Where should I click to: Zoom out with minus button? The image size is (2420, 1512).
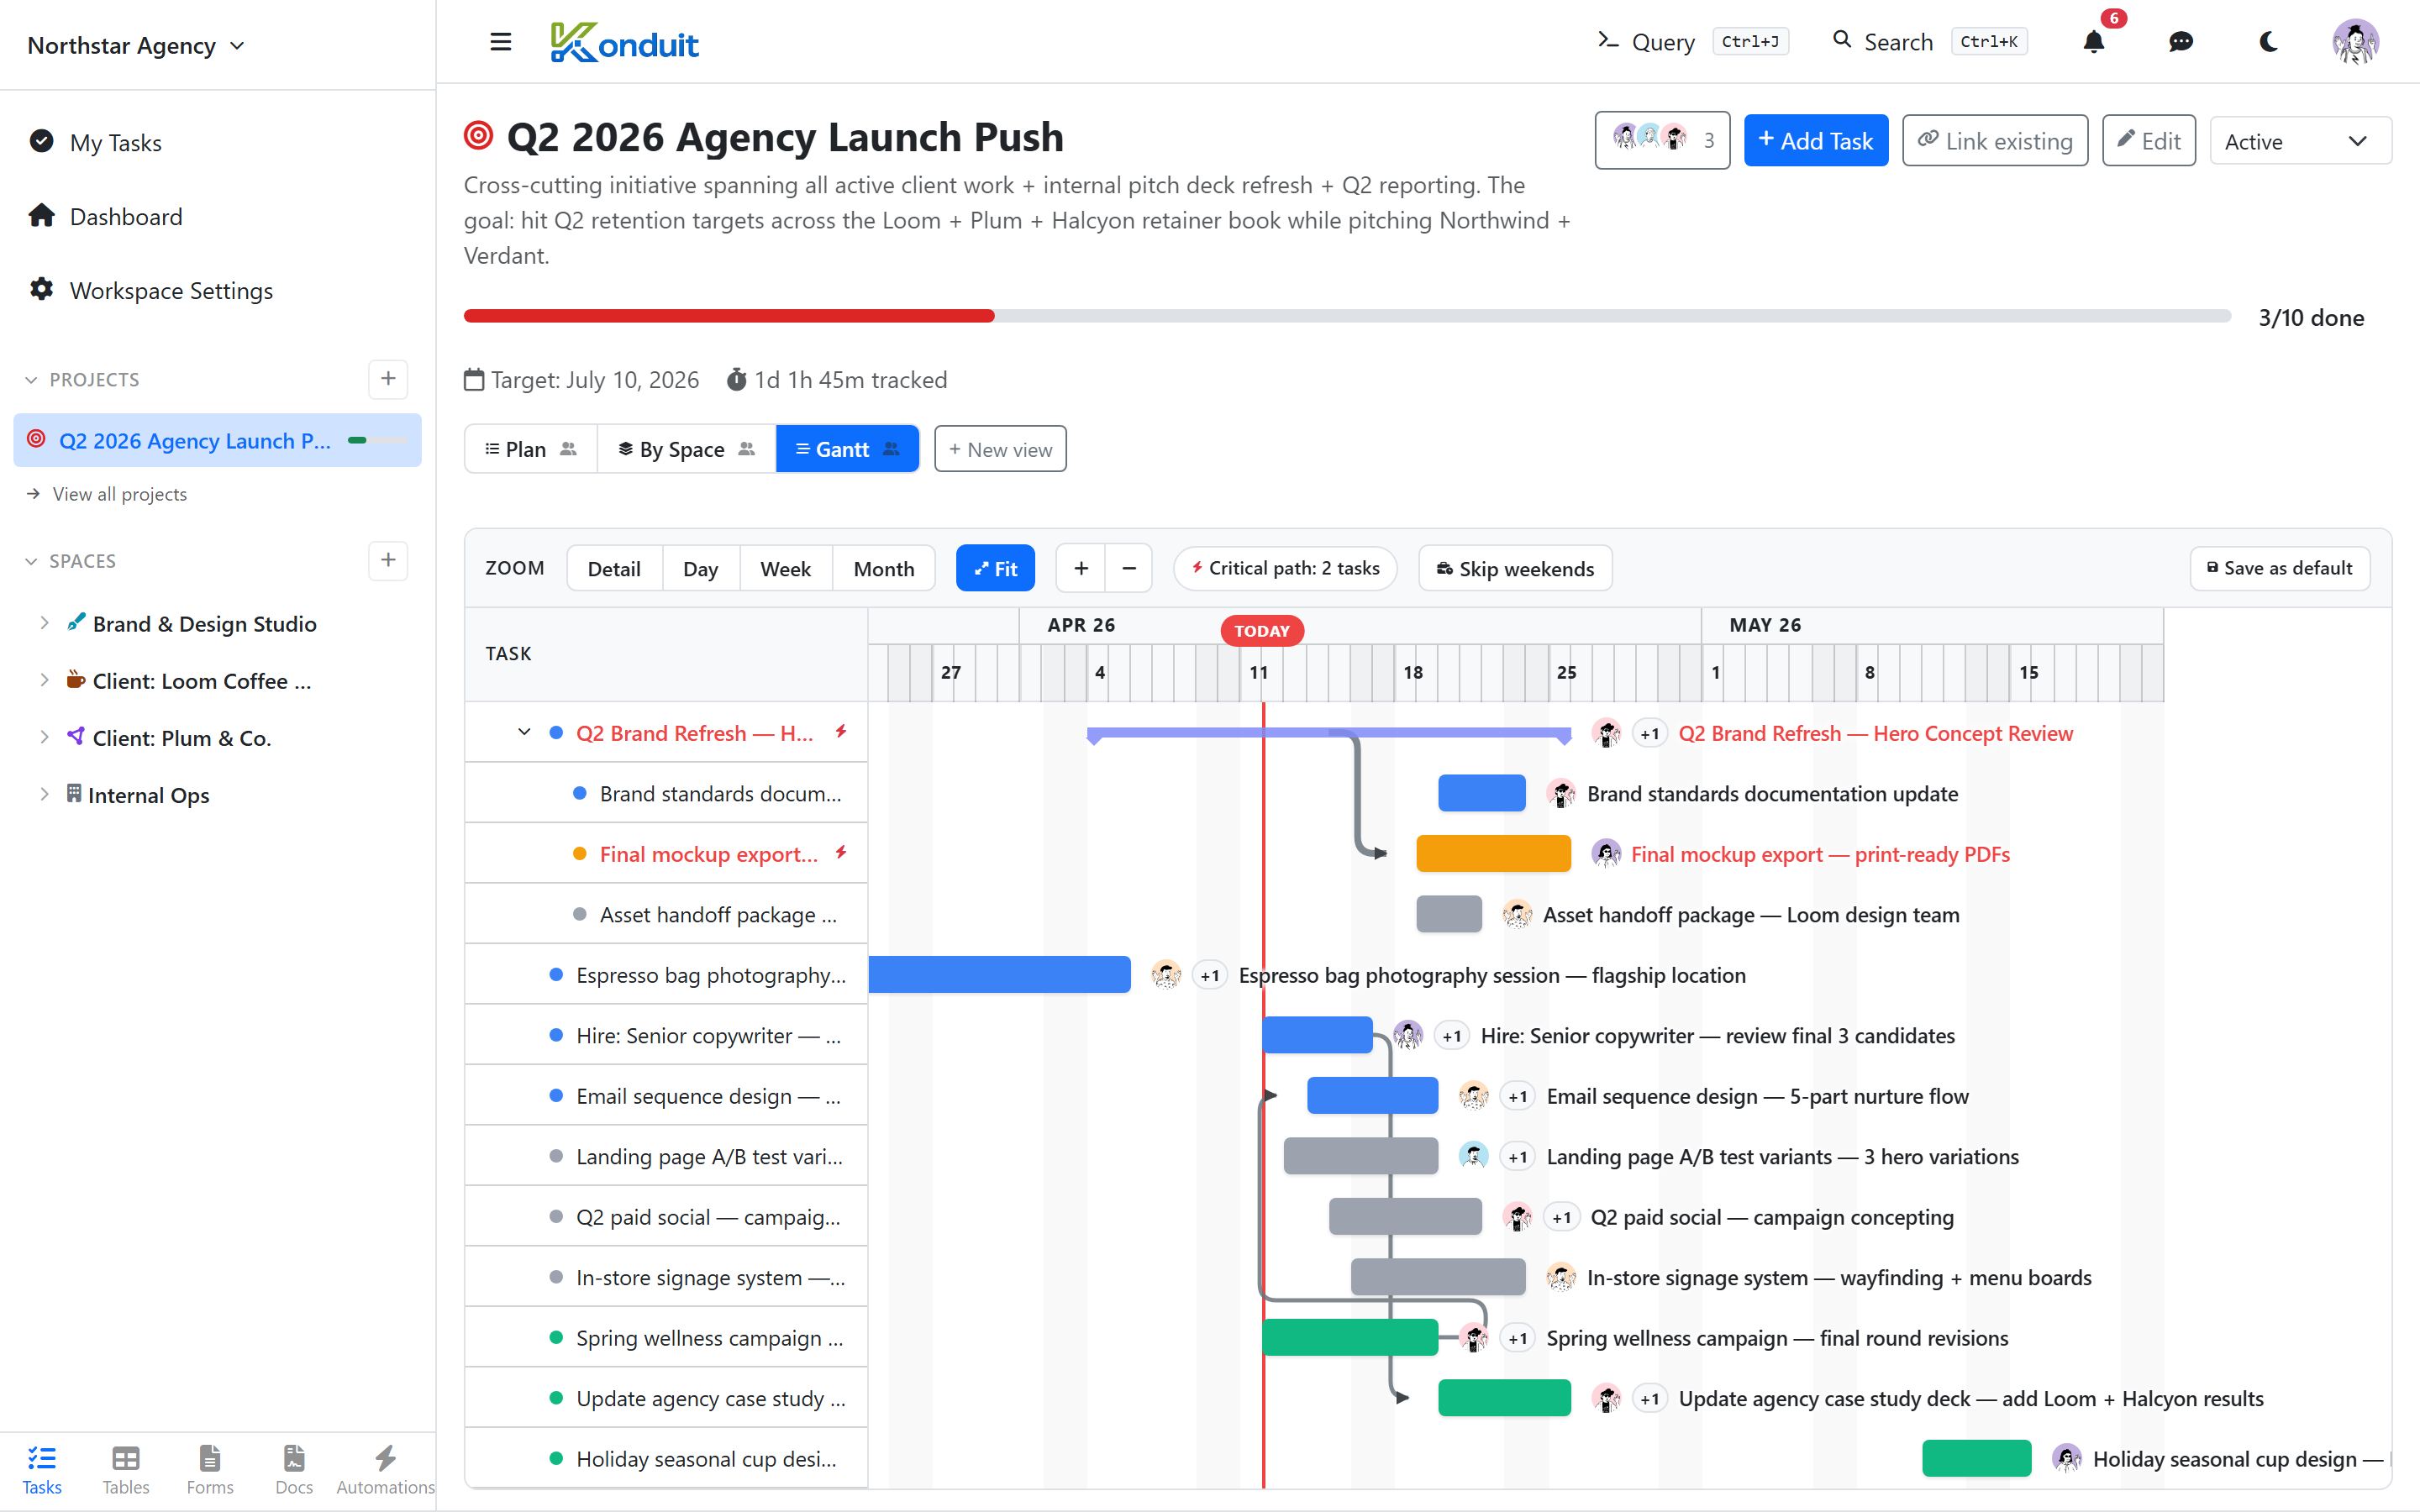[x=1129, y=568]
